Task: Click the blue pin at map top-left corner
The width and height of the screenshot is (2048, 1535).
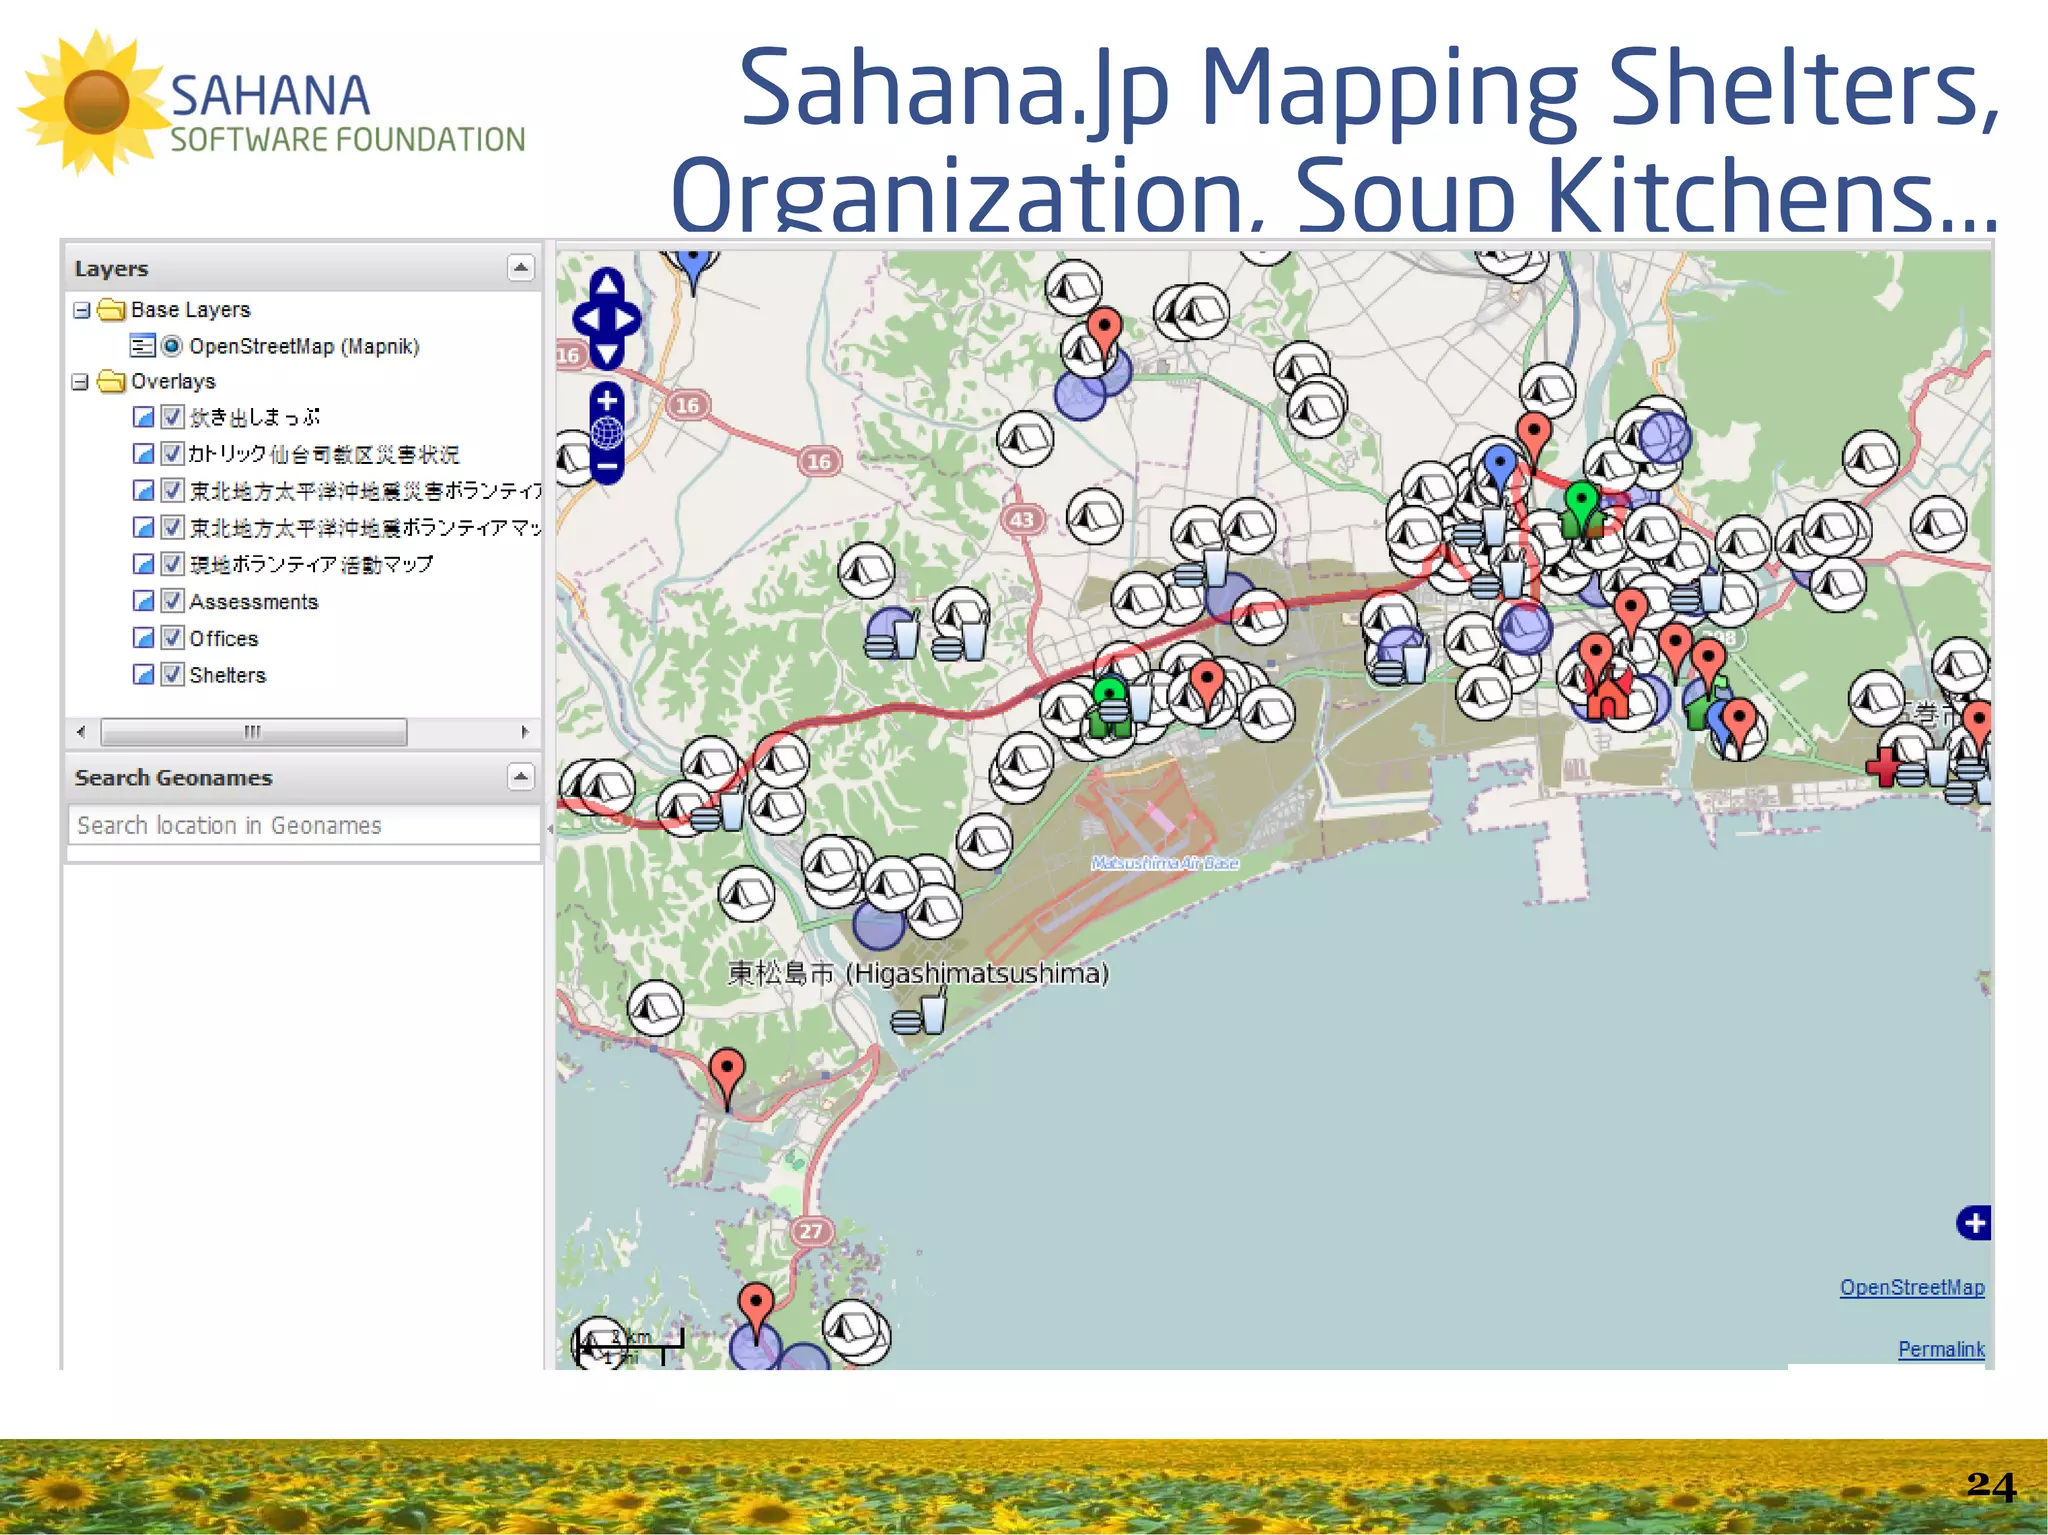Action: tap(692, 268)
